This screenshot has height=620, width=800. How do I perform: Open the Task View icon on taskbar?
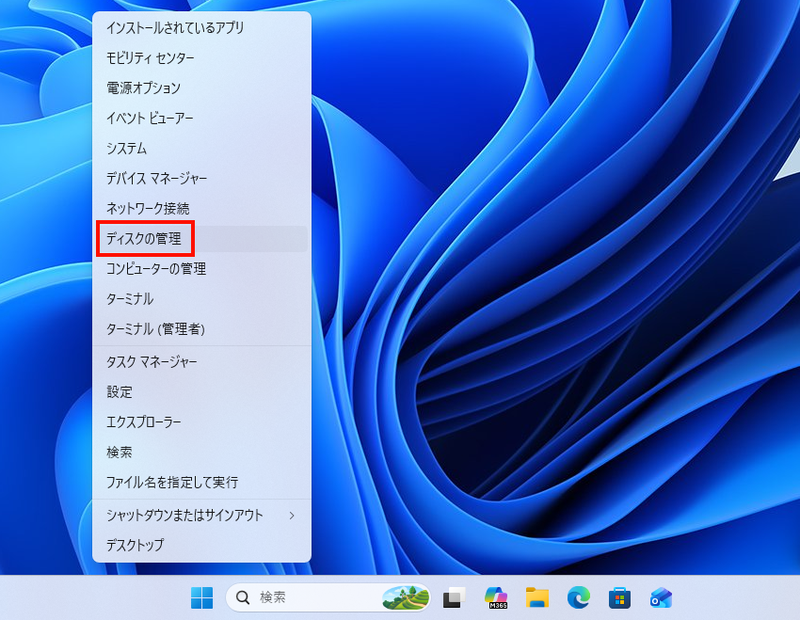click(x=454, y=597)
